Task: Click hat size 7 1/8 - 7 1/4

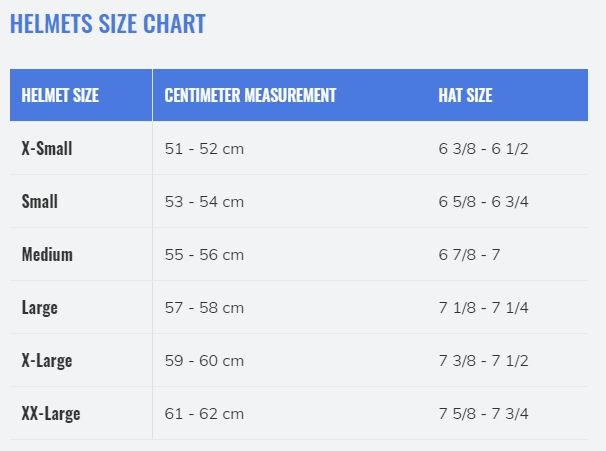Action: [483, 308]
